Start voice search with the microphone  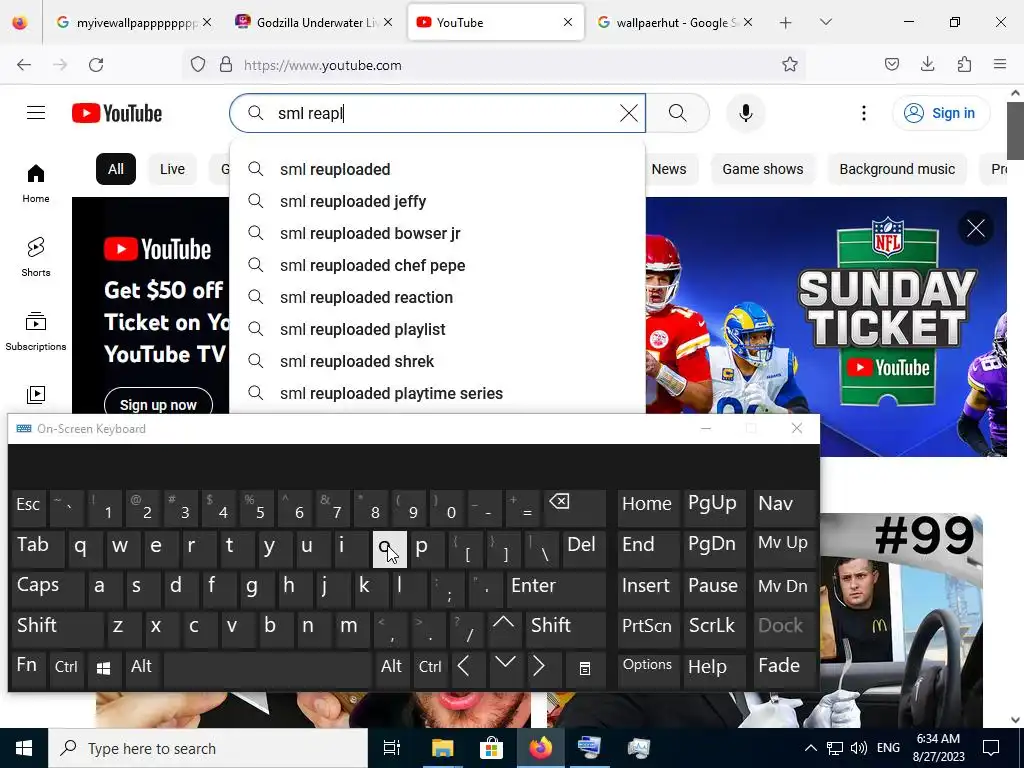(746, 113)
